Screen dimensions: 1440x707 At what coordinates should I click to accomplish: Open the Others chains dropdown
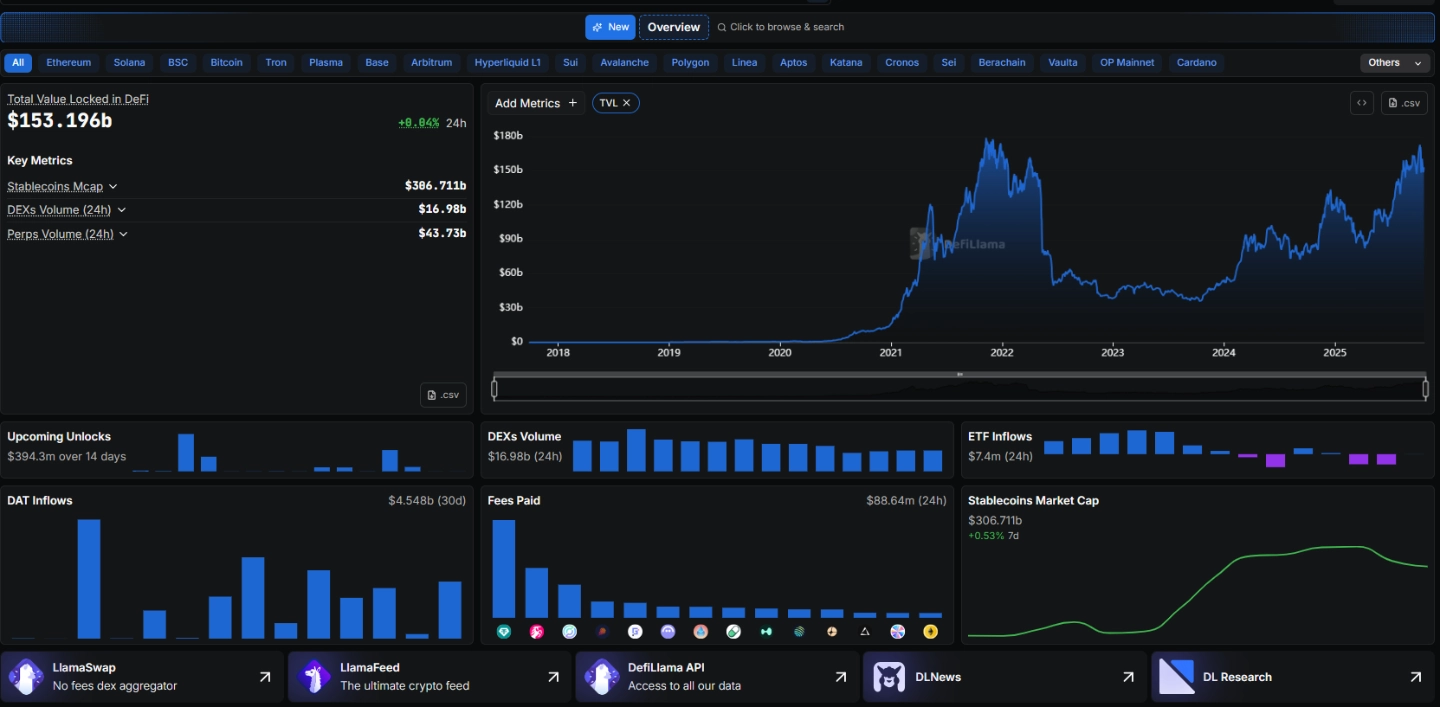pos(1395,62)
